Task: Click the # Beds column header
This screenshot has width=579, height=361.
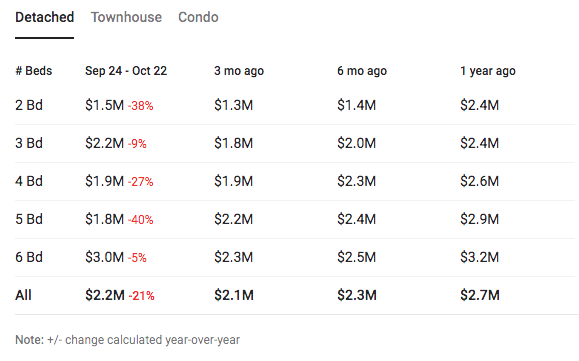Action: click(34, 71)
